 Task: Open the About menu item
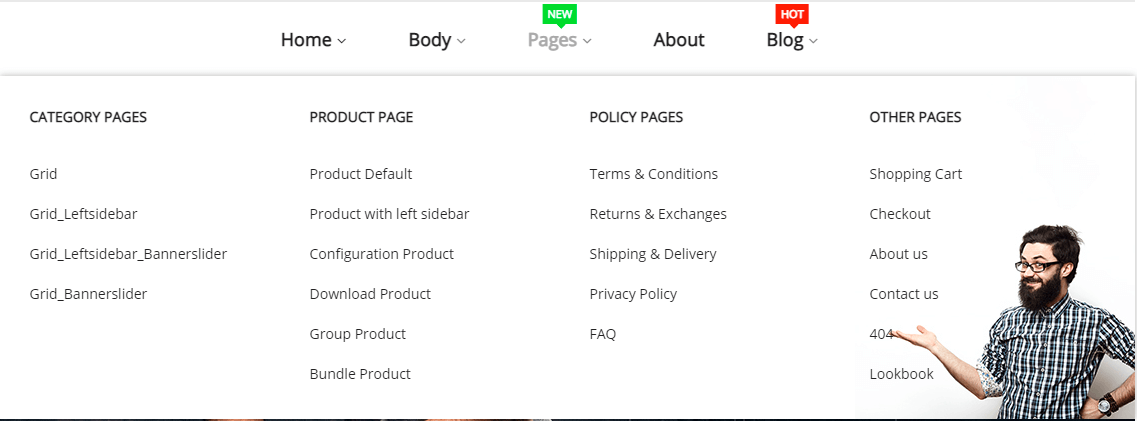(679, 40)
